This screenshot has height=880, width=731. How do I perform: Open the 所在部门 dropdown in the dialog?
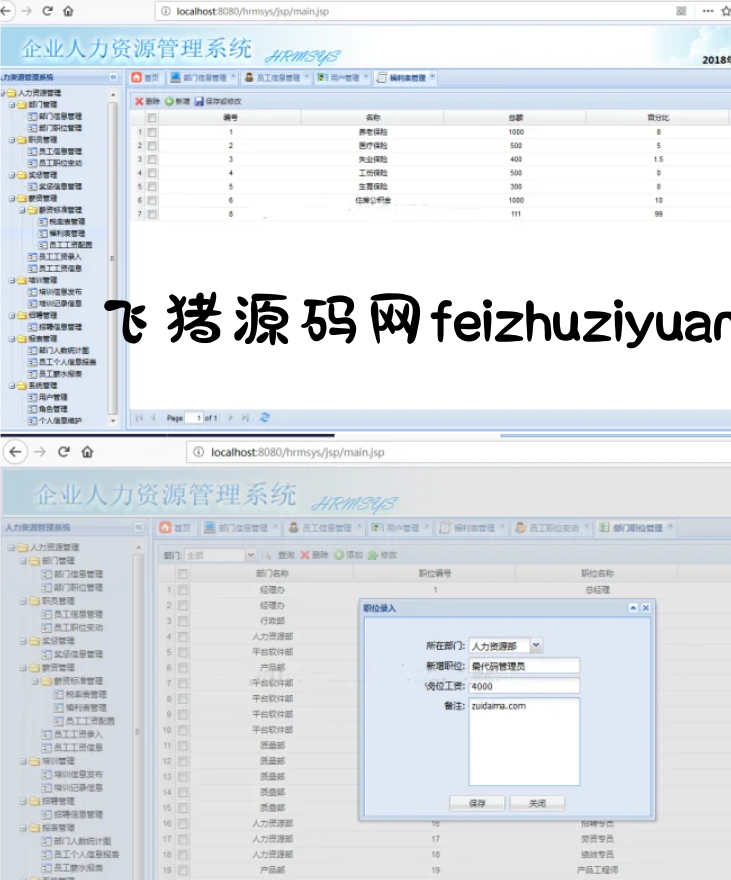tap(537, 646)
